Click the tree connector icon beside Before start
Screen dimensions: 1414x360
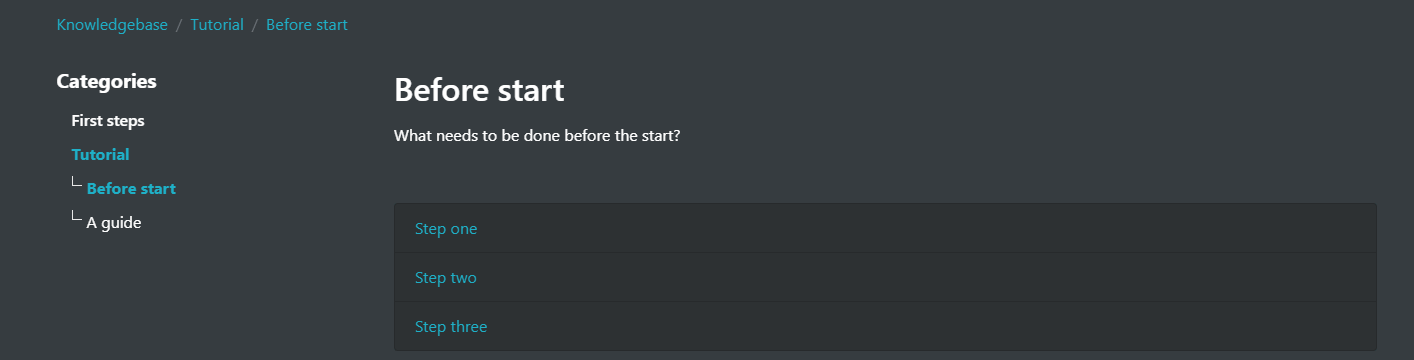coord(77,183)
